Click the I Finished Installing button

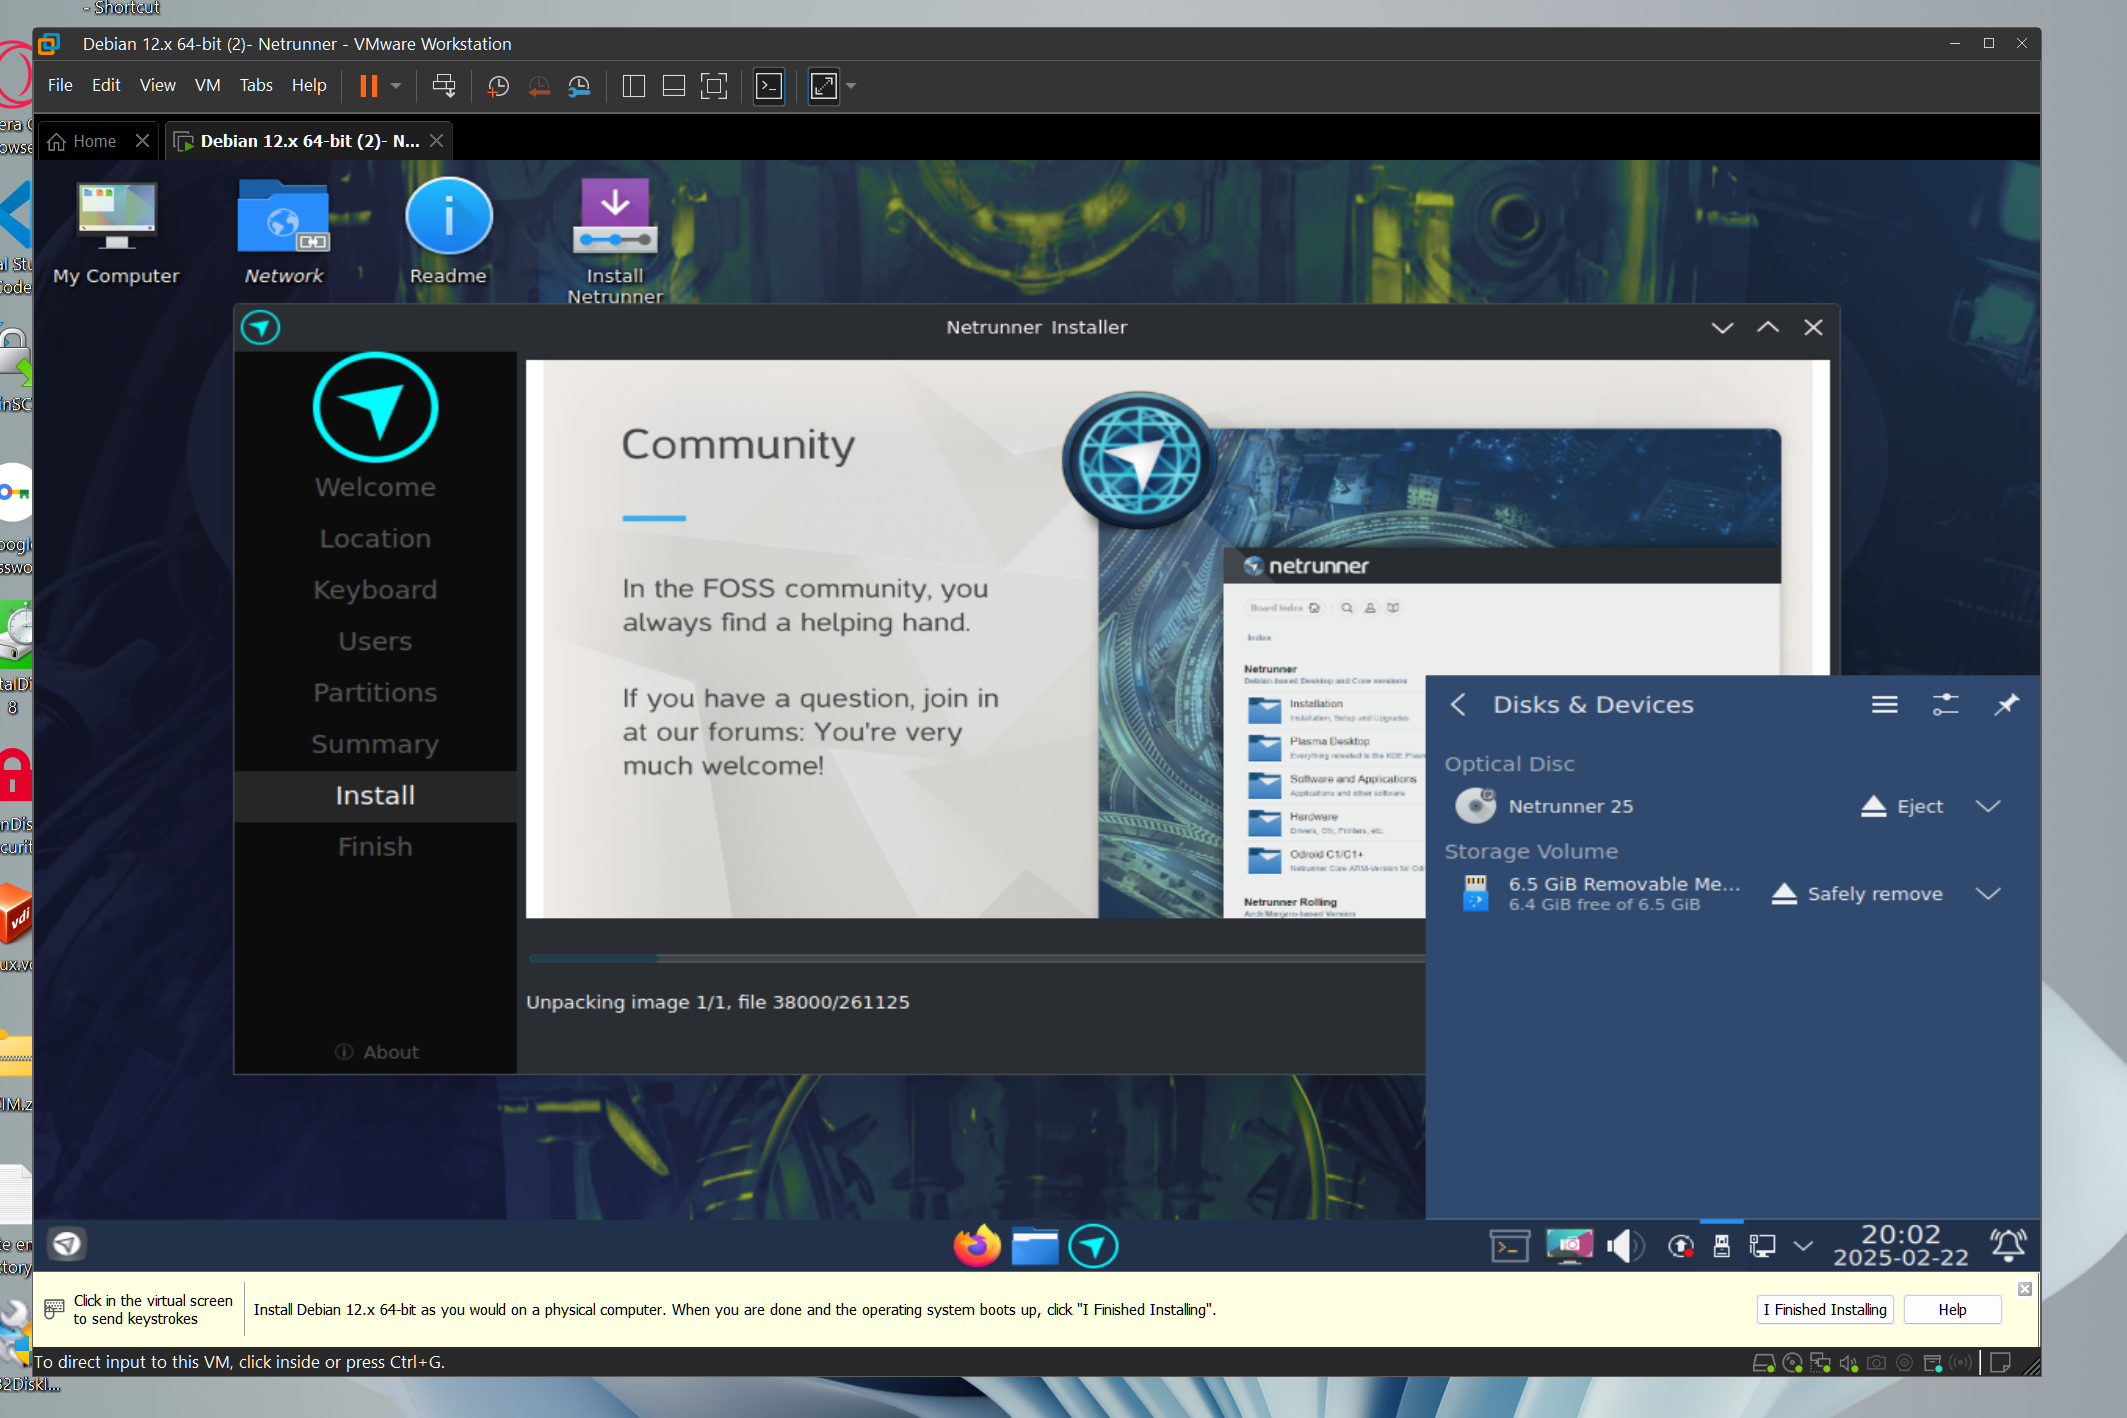(x=1824, y=1309)
